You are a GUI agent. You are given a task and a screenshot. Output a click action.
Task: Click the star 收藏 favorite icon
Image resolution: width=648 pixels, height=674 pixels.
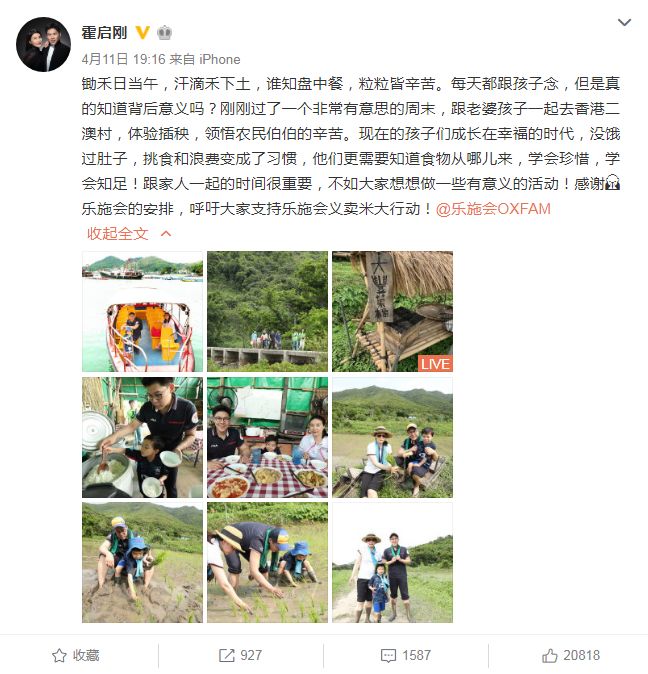pos(59,656)
